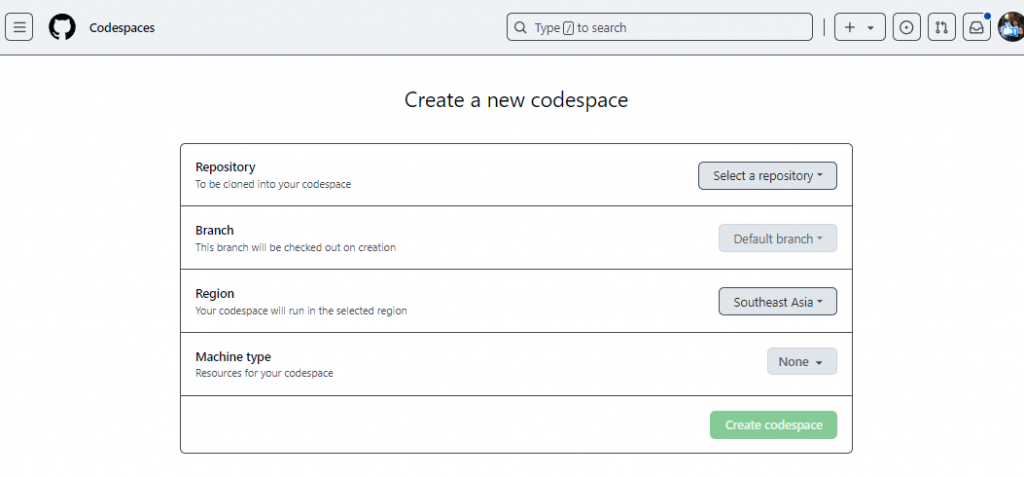This screenshot has width=1024, height=477.
Task: Click the GitHub Octocat logo
Action: [62, 27]
